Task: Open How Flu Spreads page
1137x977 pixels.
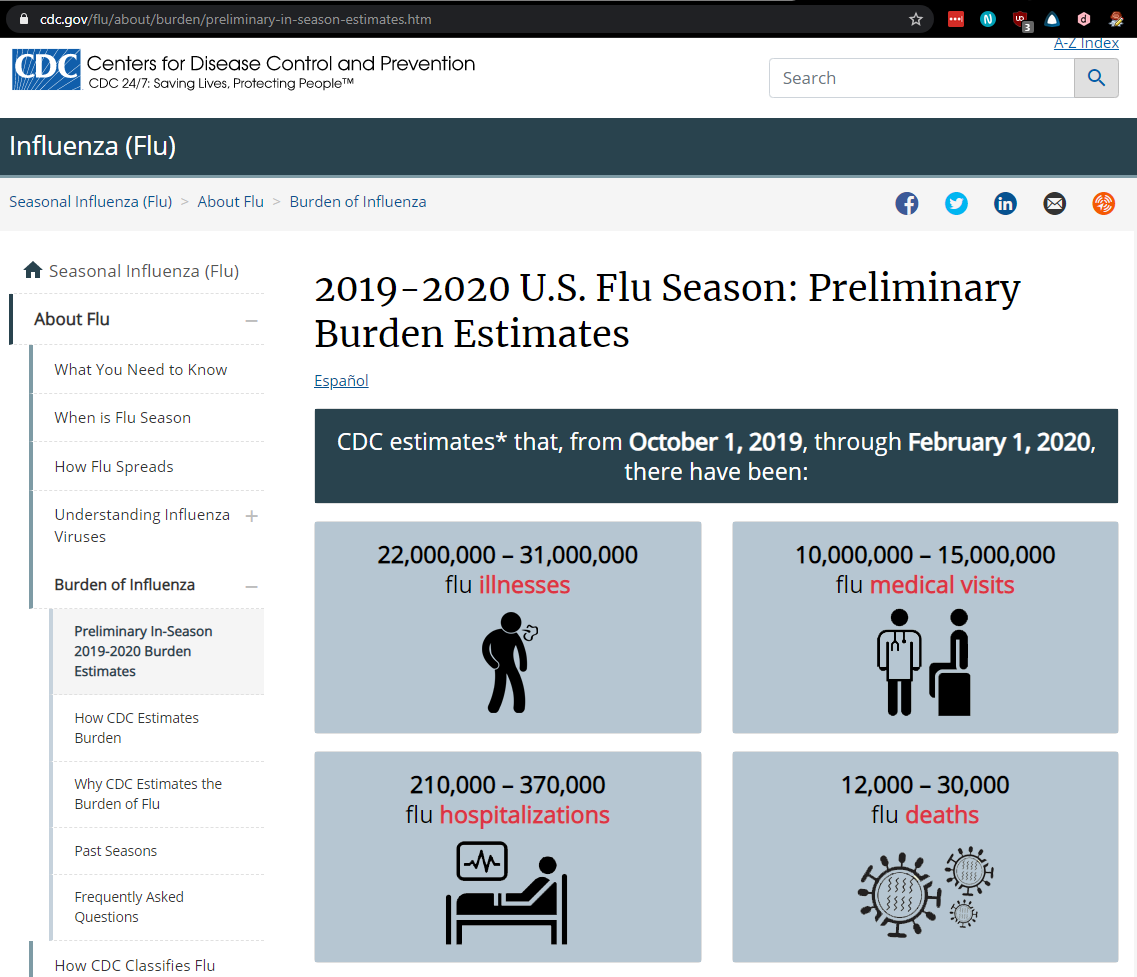Action: [114, 466]
